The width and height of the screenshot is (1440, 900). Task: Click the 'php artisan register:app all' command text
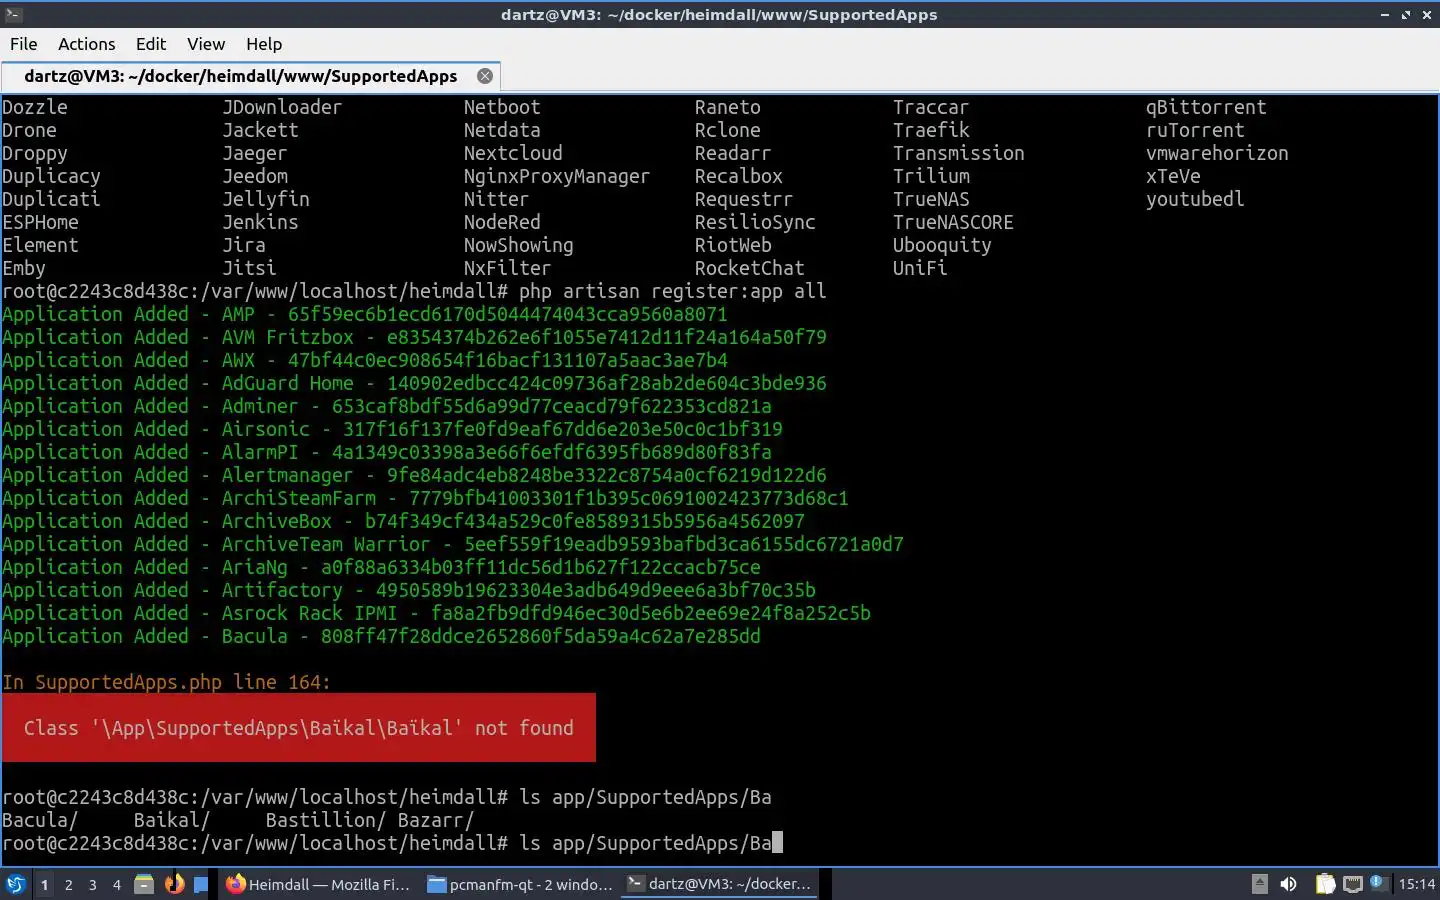672,291
